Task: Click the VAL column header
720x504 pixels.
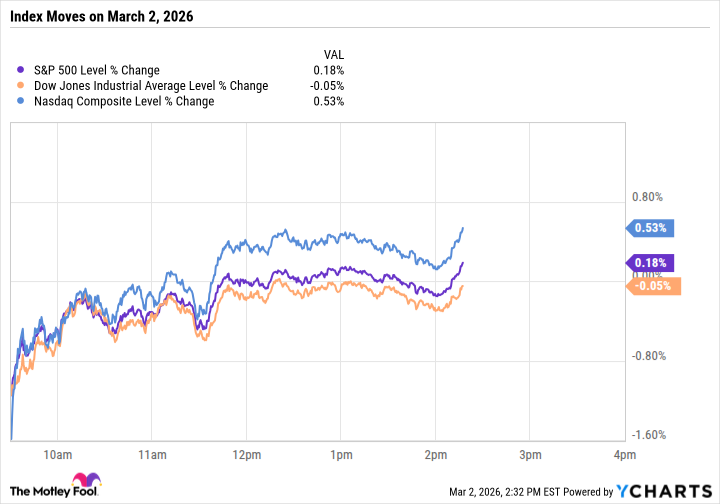Action: pyautogui.click(x=333, y=54)
